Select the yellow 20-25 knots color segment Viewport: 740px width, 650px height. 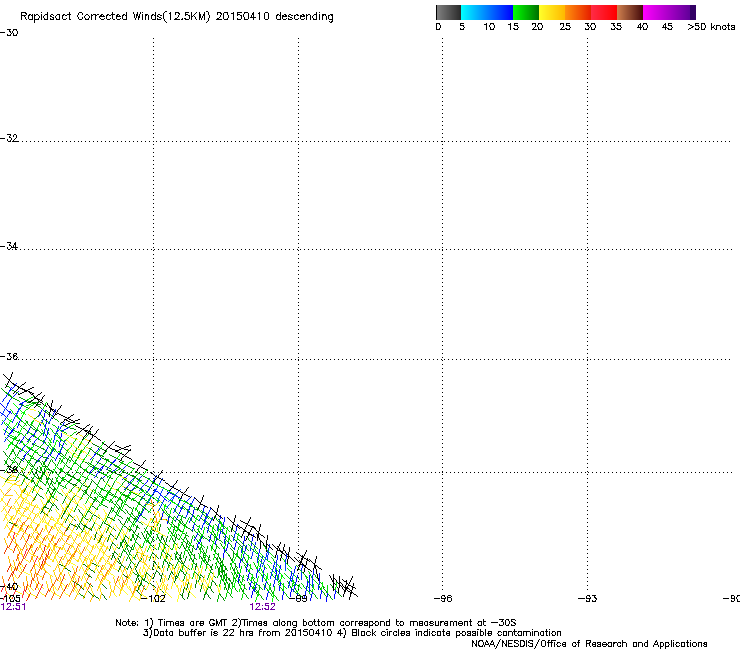click(x=552, y=12)
